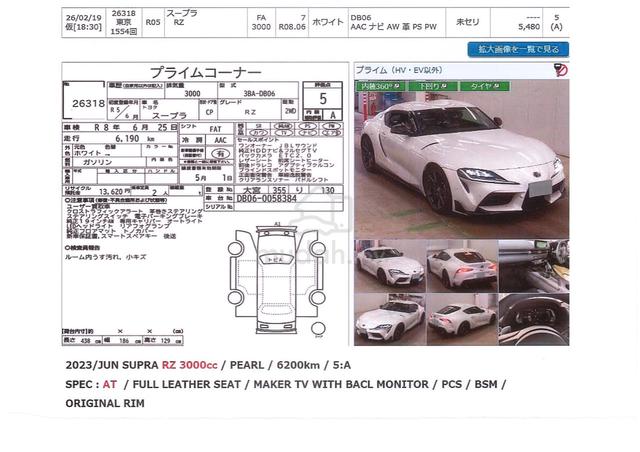Click the header cell 東京 1554回

124,22
